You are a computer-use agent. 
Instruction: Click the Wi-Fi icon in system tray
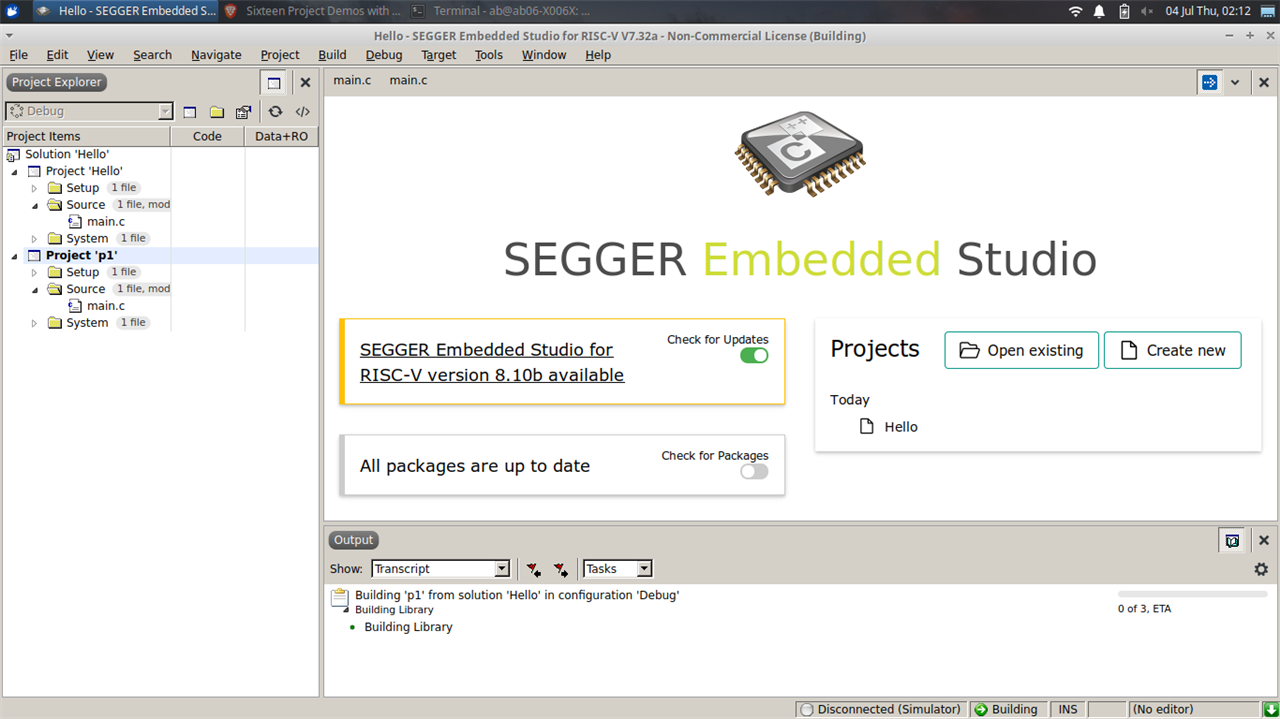click(1076, 11)
